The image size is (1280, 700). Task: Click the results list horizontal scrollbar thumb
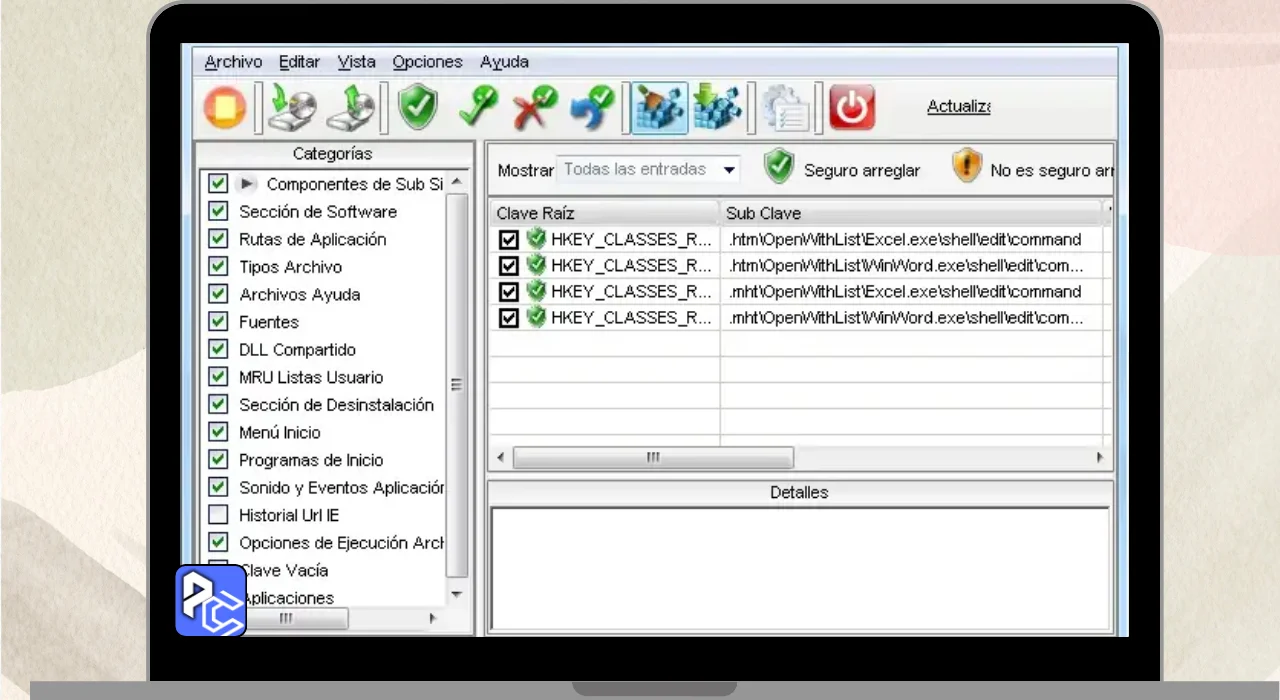[x=653, y=458]
